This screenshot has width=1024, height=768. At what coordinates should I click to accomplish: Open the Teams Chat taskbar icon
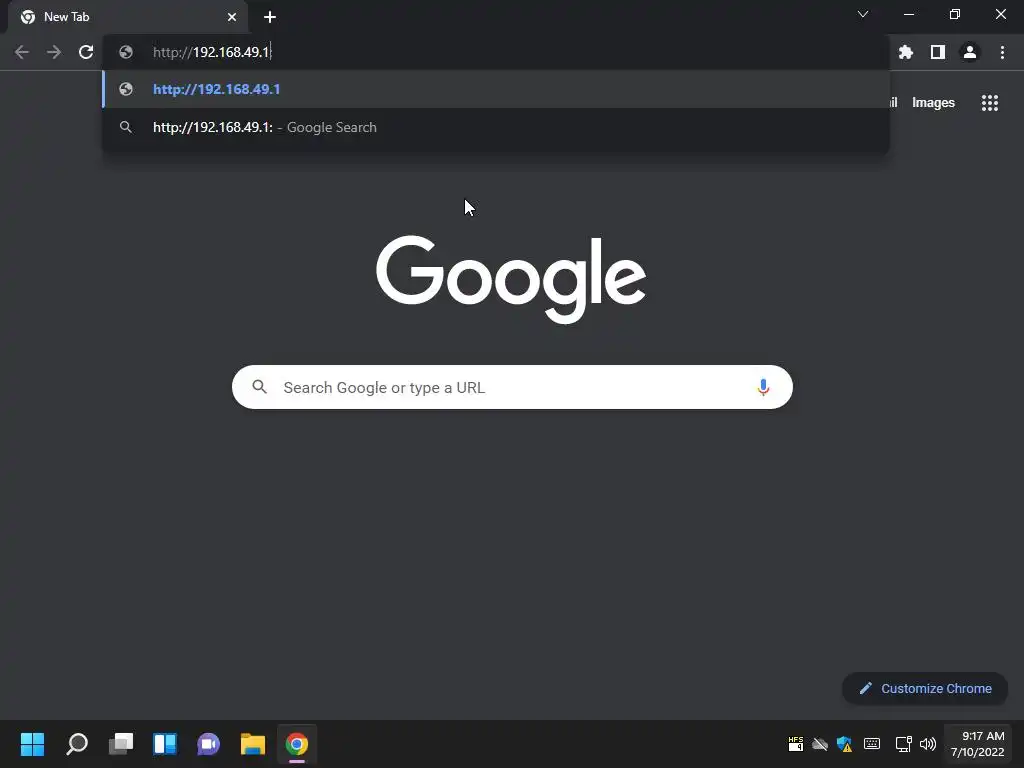(209, 744)
